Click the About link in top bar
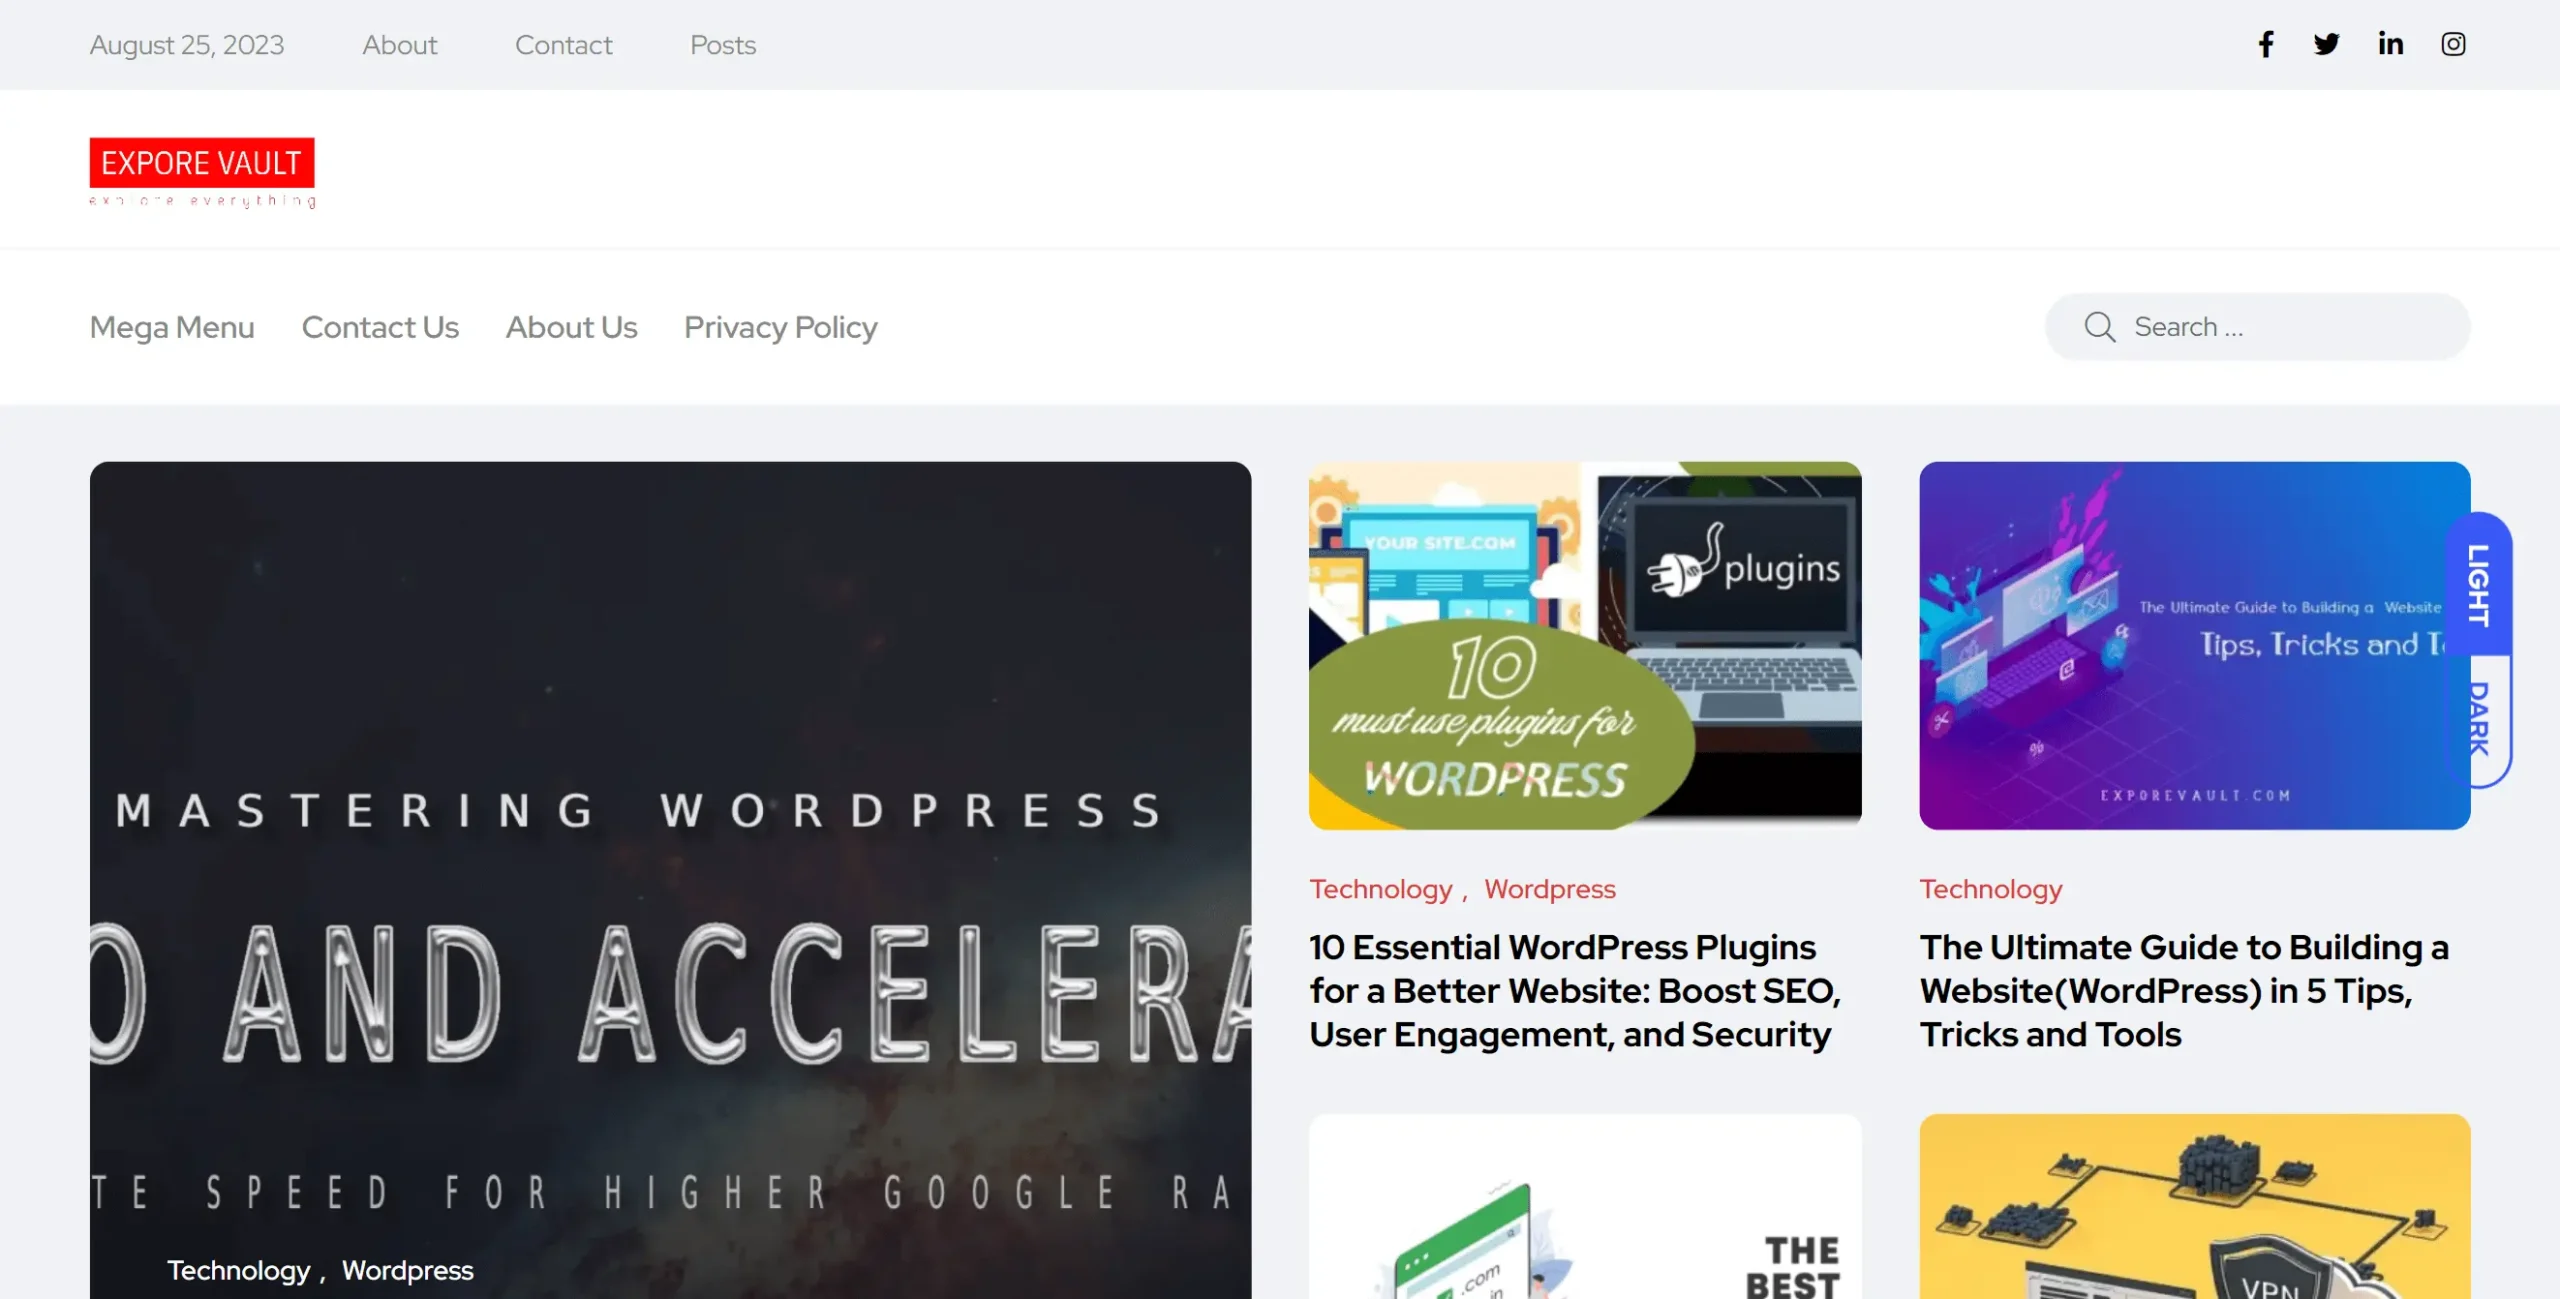The width and height of the screenshot is (2560, 1299). click(x=399, y=45)
